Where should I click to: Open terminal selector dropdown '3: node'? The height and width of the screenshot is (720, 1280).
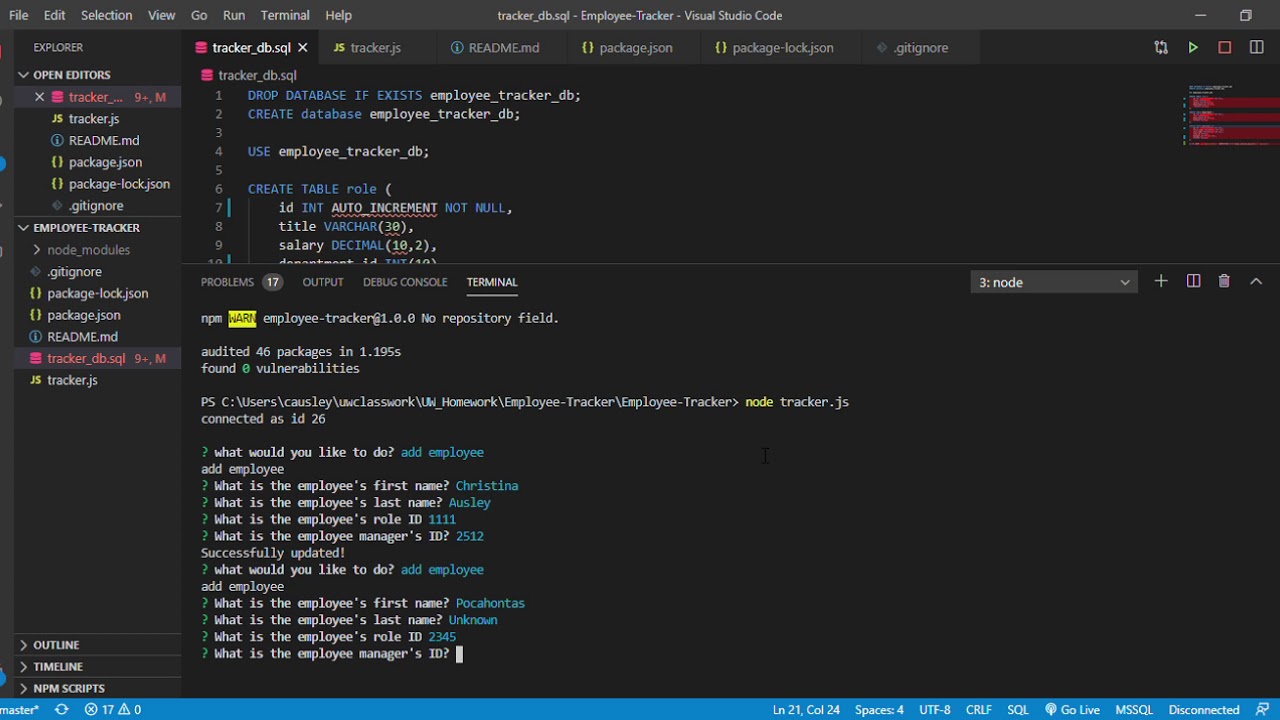pos(1054,282)
